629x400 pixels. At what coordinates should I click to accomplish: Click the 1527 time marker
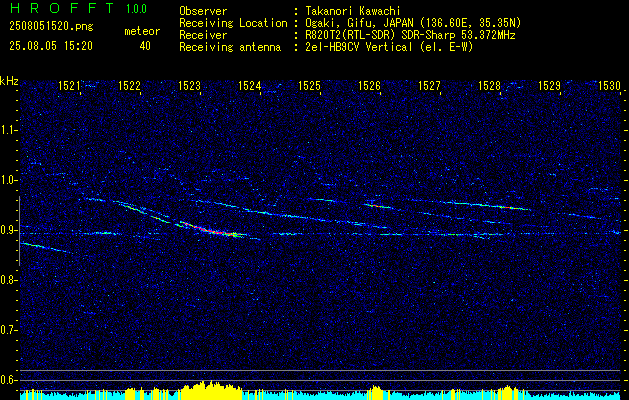429,86
